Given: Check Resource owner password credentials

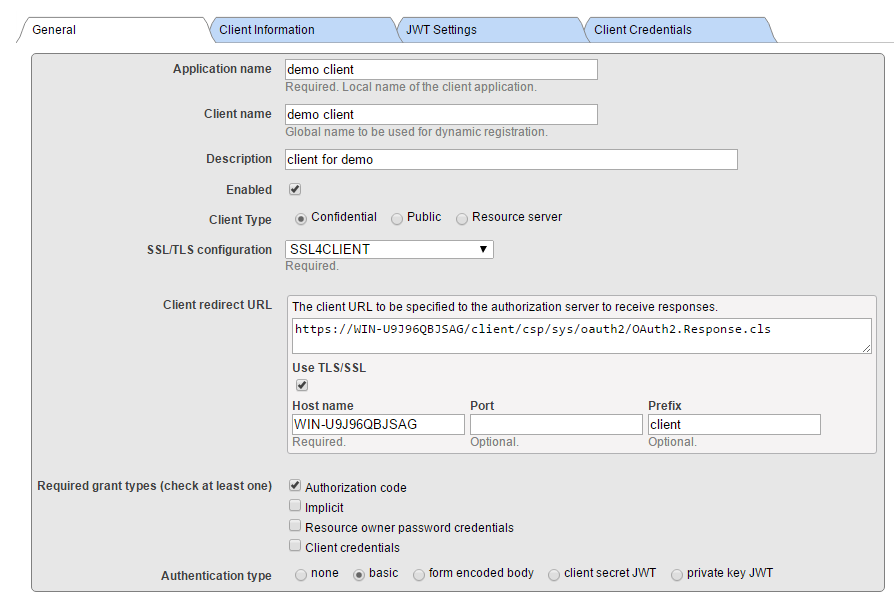Looking at the screenshot, I should 295,526.
